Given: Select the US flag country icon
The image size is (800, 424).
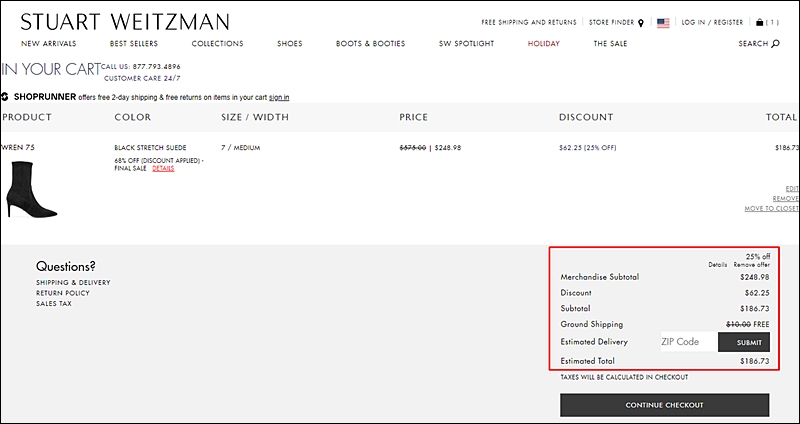Looking at the screenshot, I should tap(663, 23).
